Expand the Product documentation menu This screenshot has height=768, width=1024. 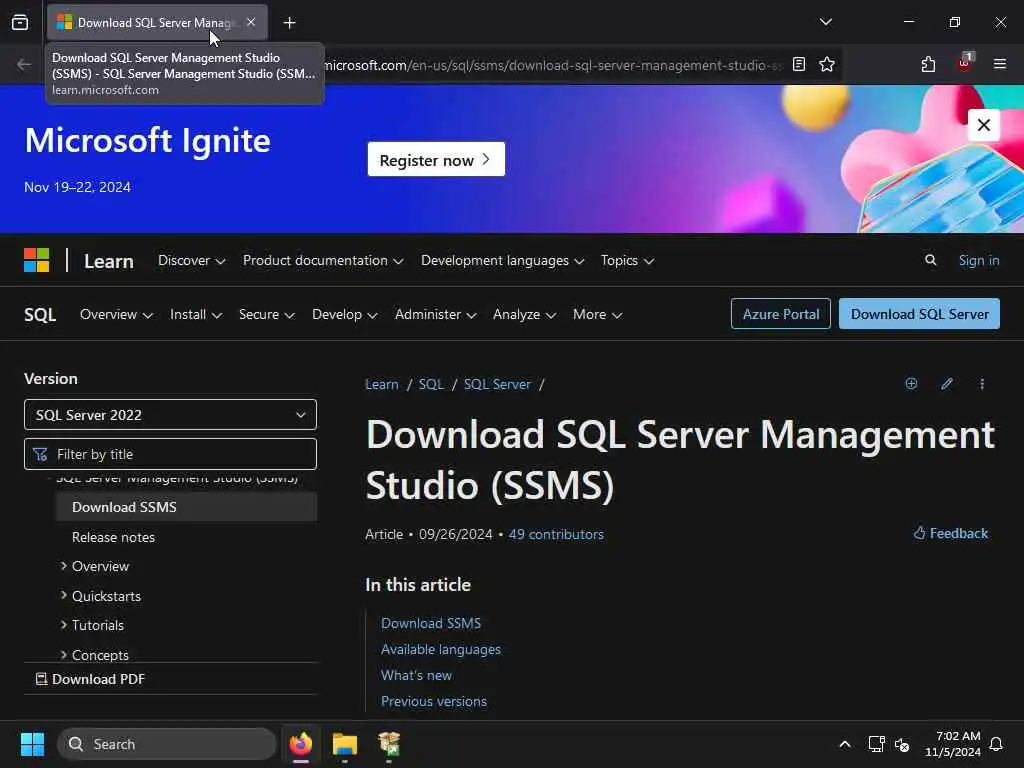point(323,261)
